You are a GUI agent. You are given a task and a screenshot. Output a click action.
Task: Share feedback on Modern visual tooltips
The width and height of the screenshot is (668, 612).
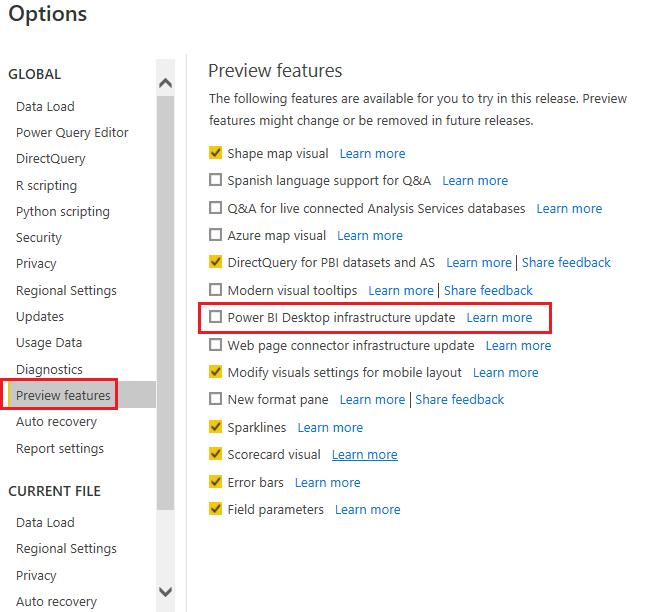488,290
